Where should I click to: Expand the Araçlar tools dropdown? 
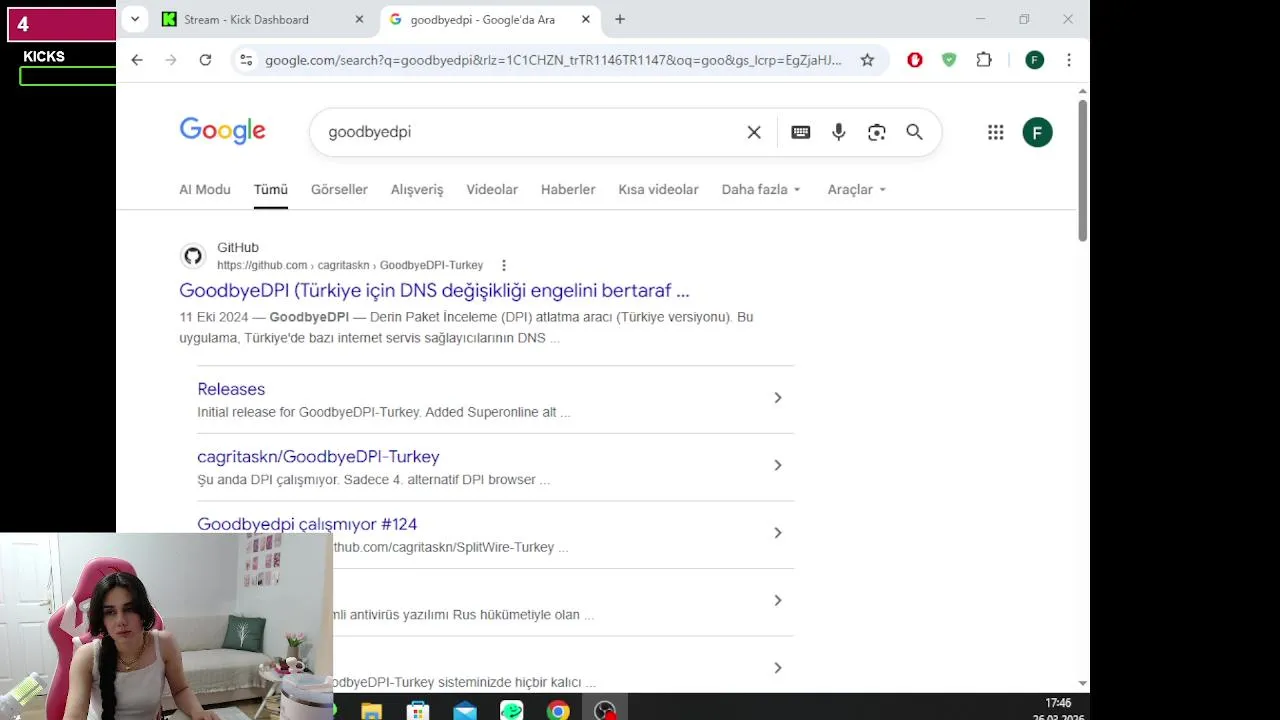856,189
